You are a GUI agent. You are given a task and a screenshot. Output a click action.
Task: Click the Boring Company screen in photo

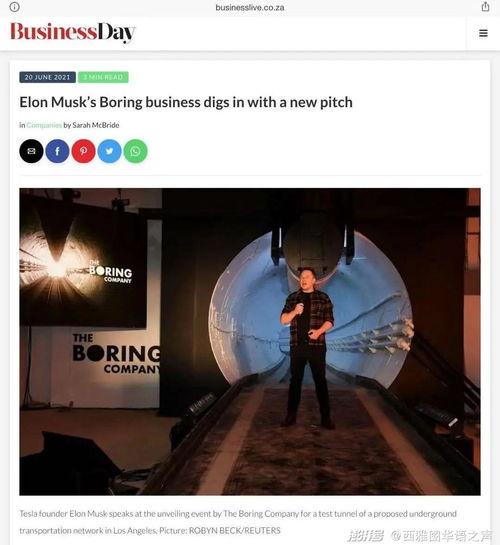(x=83, y=264)
